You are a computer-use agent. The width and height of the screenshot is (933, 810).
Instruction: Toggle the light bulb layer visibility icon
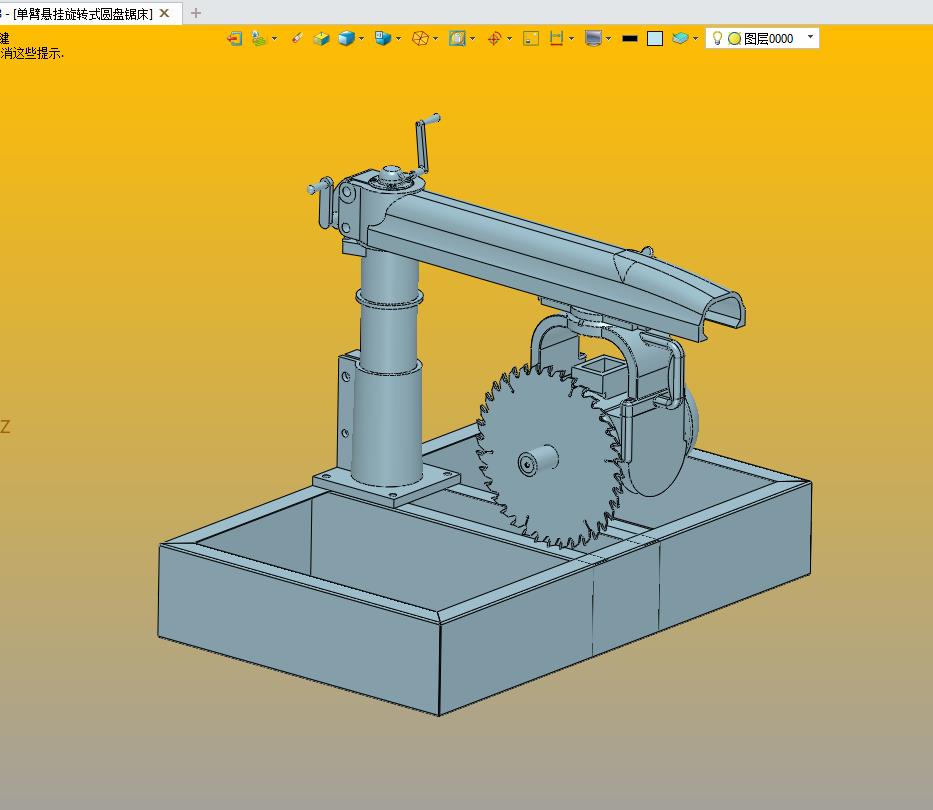(x=718, y=39)
